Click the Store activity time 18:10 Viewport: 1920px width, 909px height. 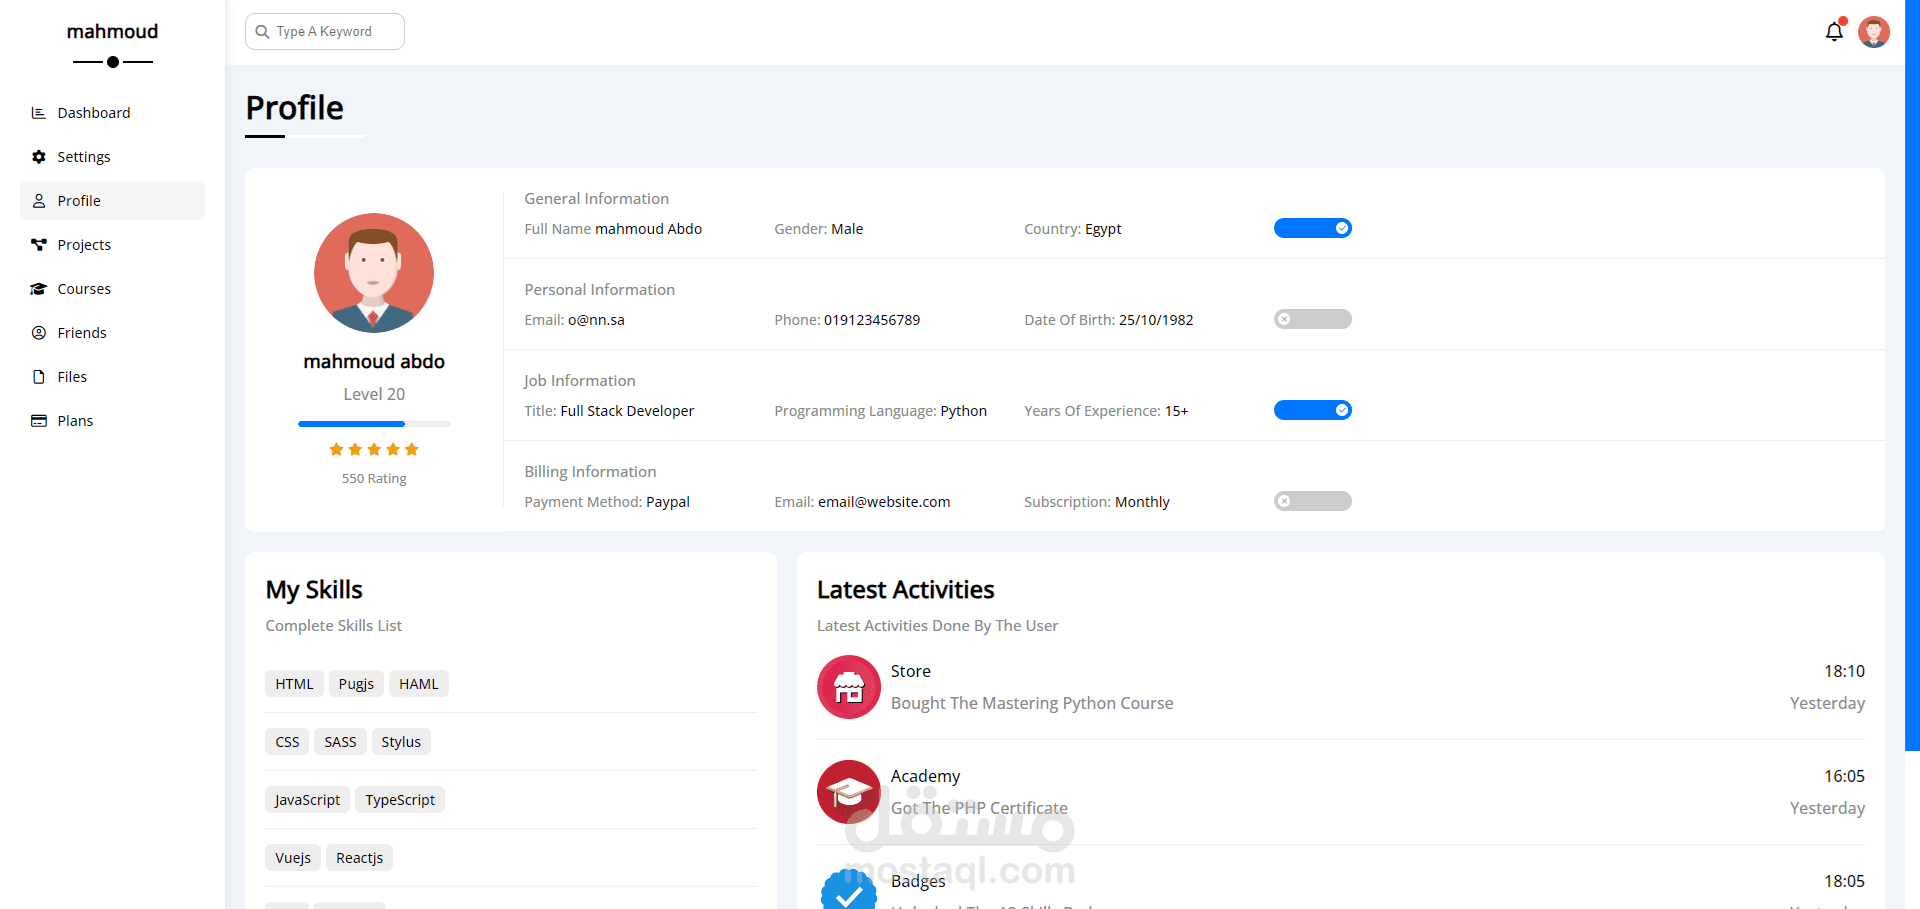coord(1844,671)
